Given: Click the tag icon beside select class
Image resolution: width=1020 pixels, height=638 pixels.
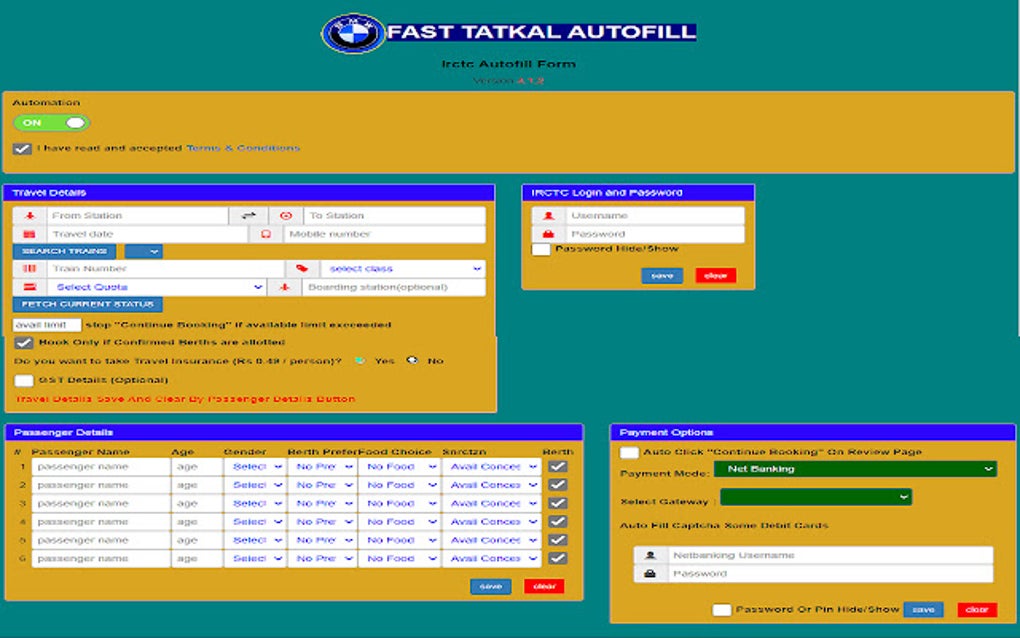Looking at the screenshot, I should 303,268.
